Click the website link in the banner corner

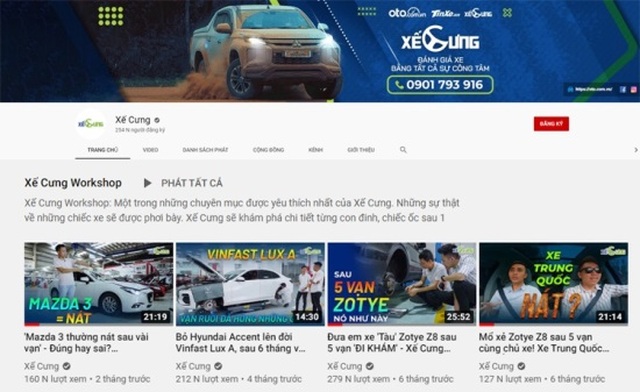click(x=590, y=89)
